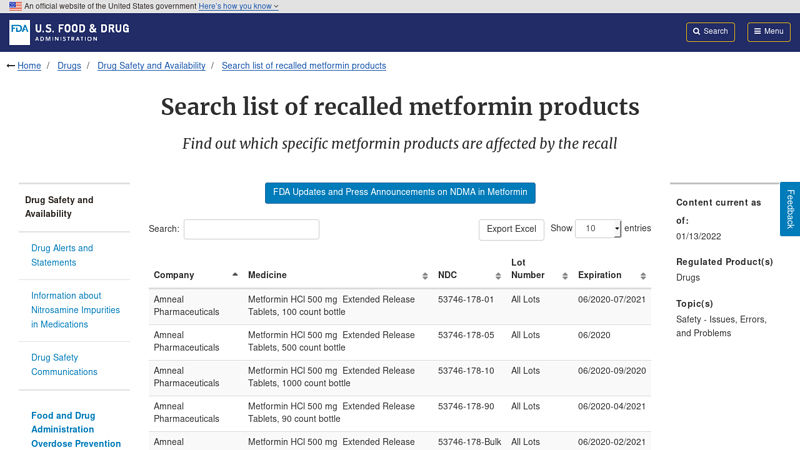Click Search list of recalled metformin breadcrumb

click(304, 66)
